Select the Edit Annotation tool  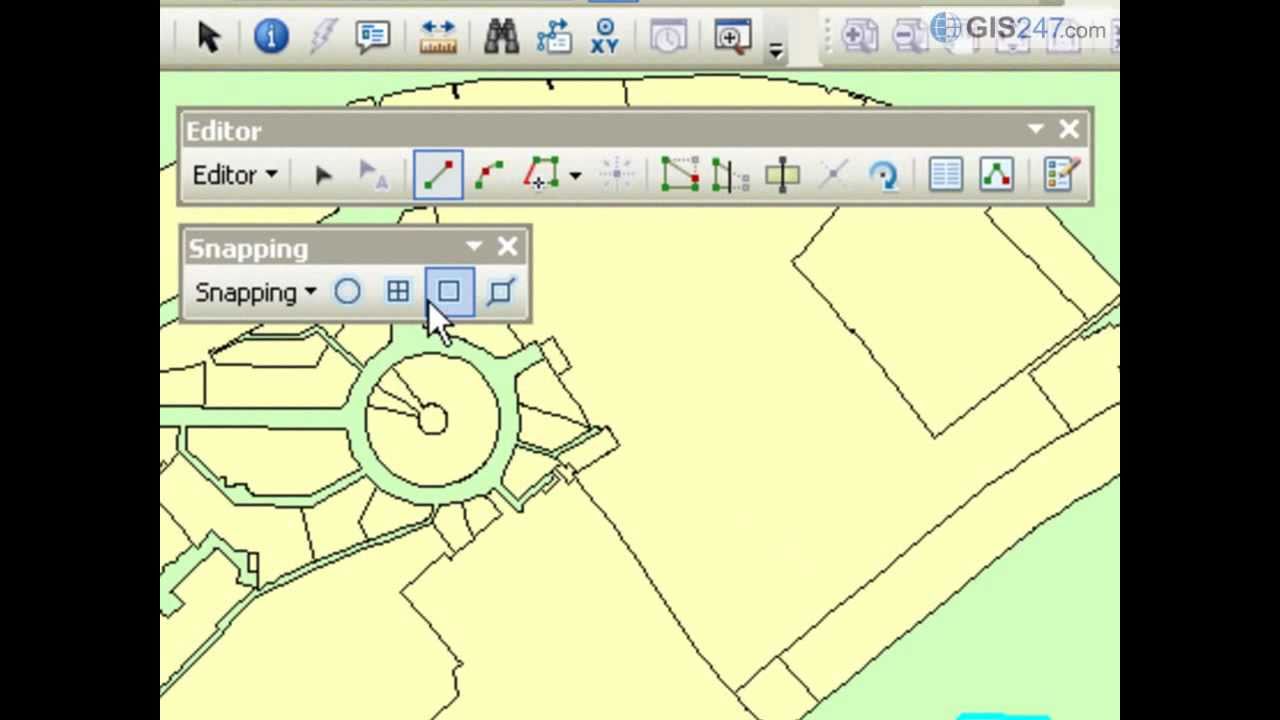[x=373, y=175]
